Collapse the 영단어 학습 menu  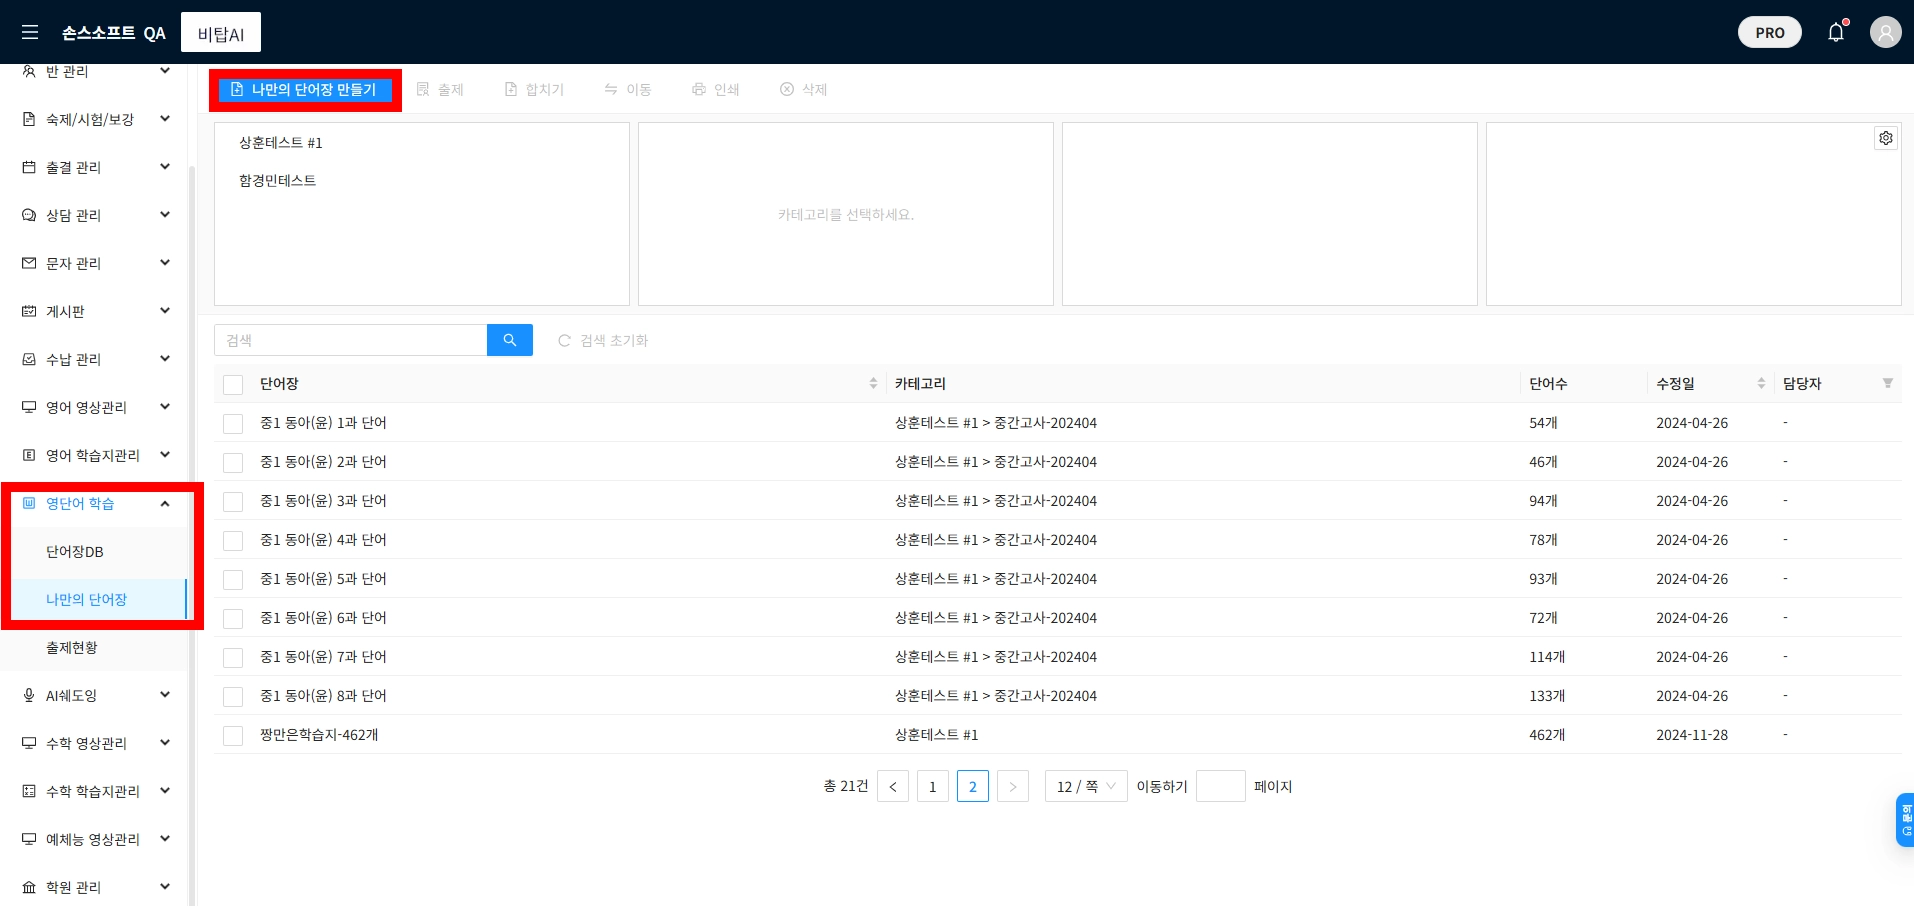coord(96,503)
